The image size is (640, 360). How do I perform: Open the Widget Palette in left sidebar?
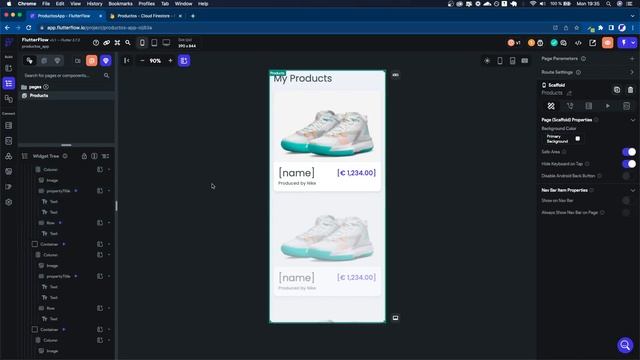coord(9,68)
